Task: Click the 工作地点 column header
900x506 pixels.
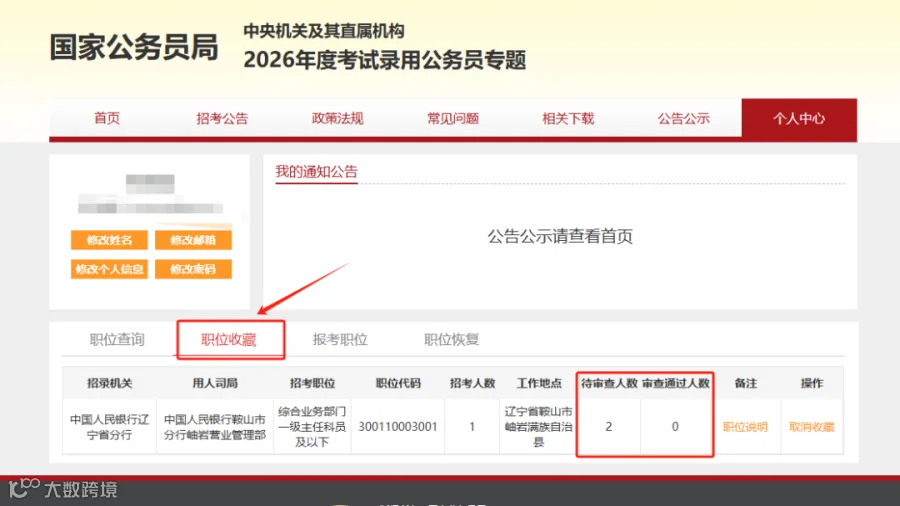Action: click(538, 383)
